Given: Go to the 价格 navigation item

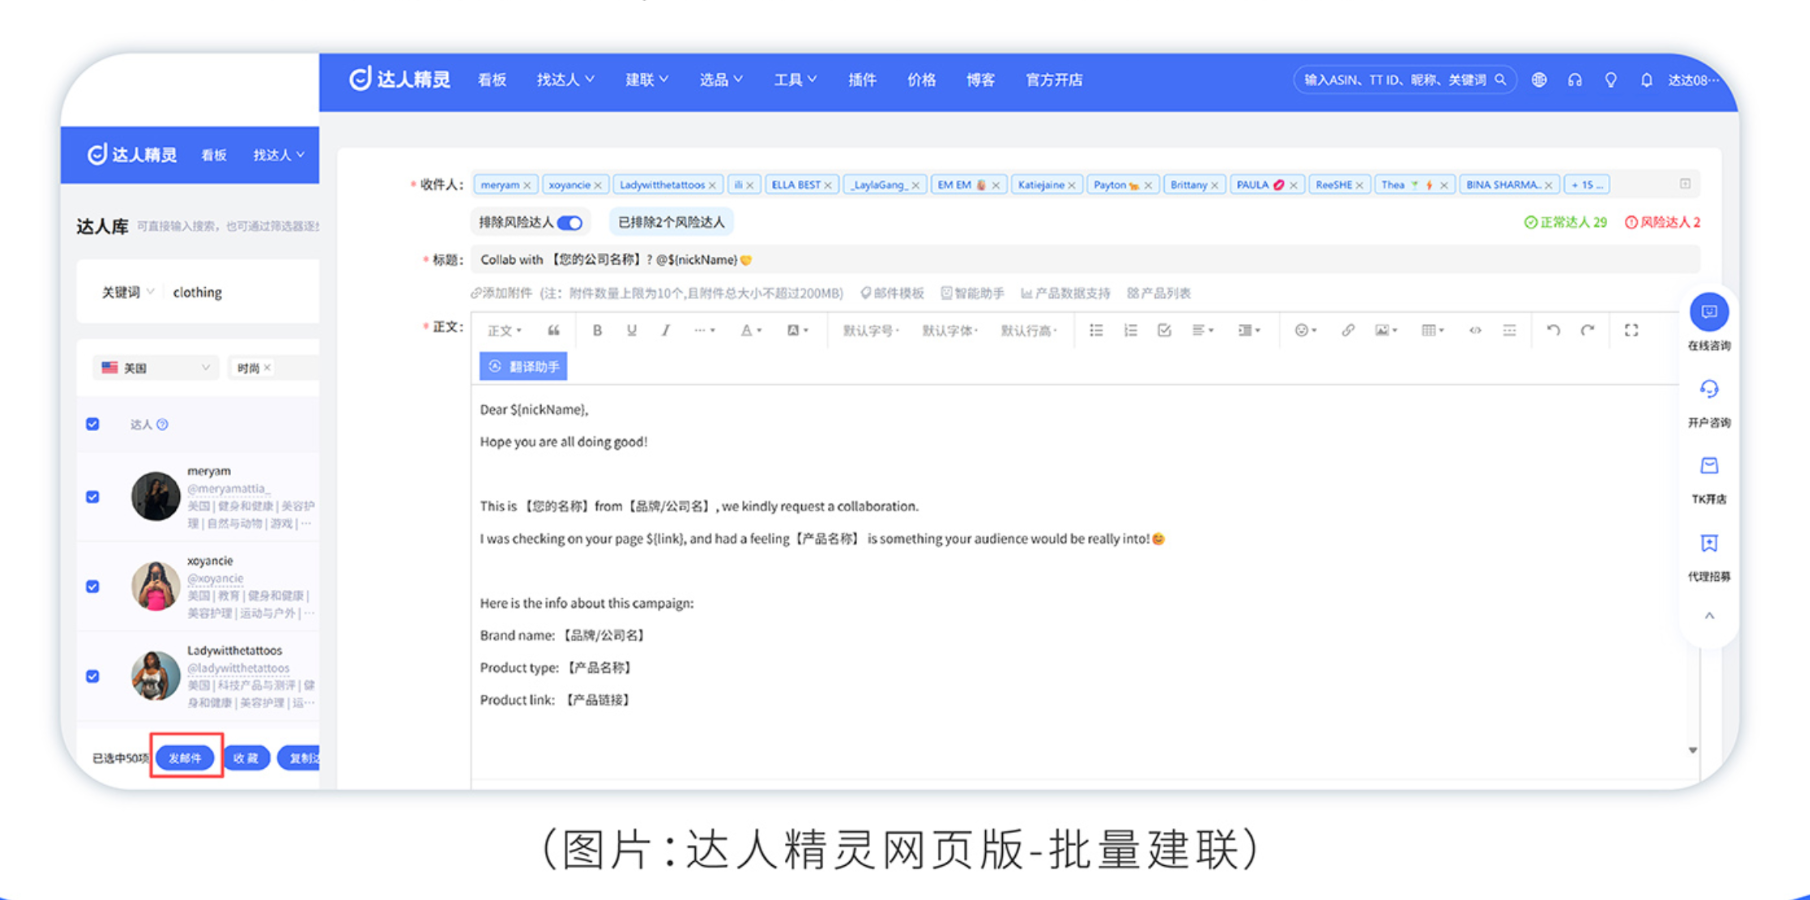Looking at the screenshot, I should click(921, 80).
